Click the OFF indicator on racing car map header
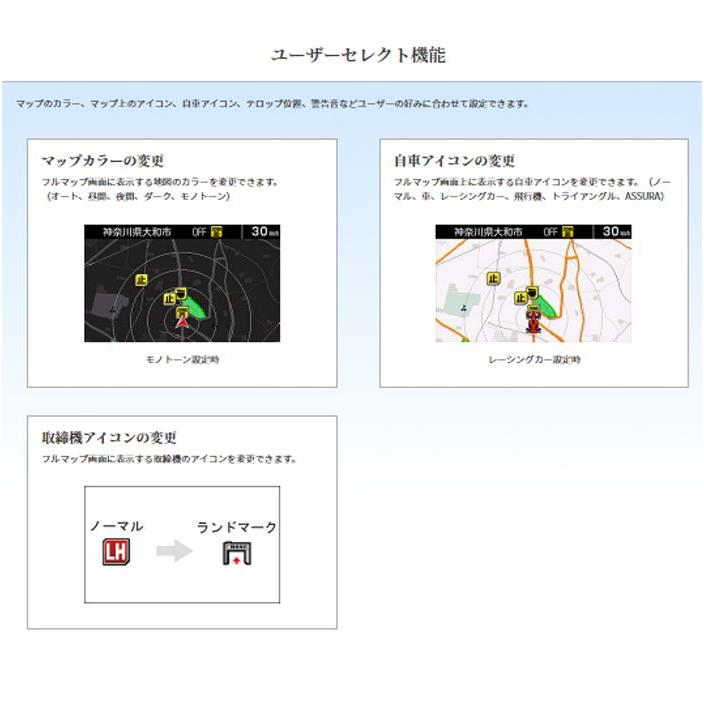The width and height of the screenshot is (704, 704). 550,232
